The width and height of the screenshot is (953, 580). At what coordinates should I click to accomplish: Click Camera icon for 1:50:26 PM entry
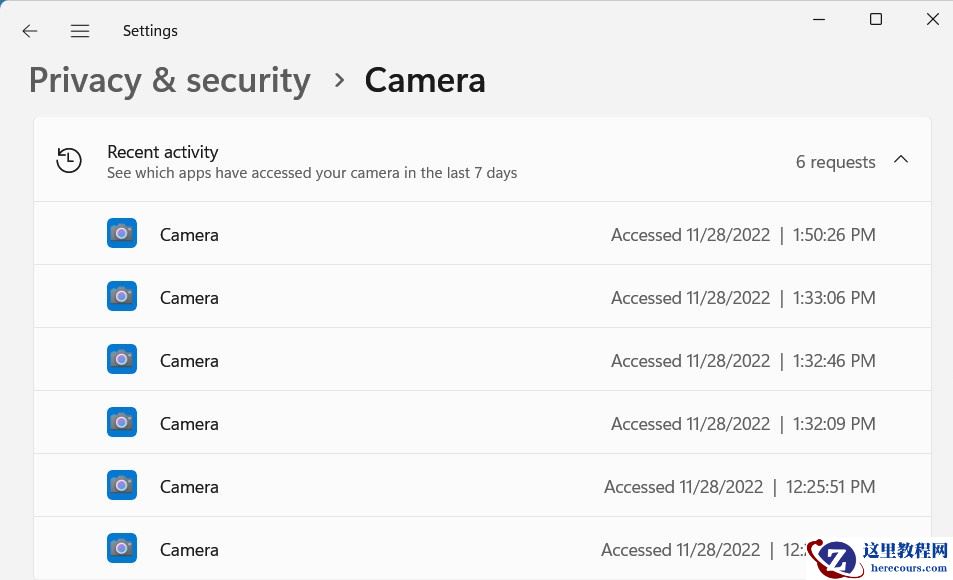[x=122, y=233]
